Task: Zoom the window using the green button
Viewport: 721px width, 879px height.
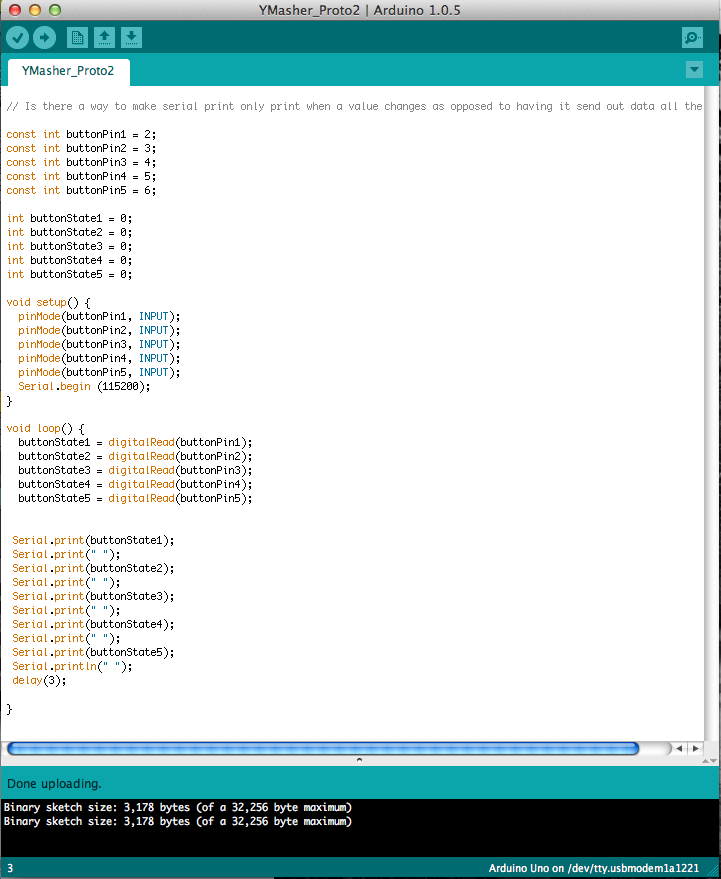Action: (53, 9)
